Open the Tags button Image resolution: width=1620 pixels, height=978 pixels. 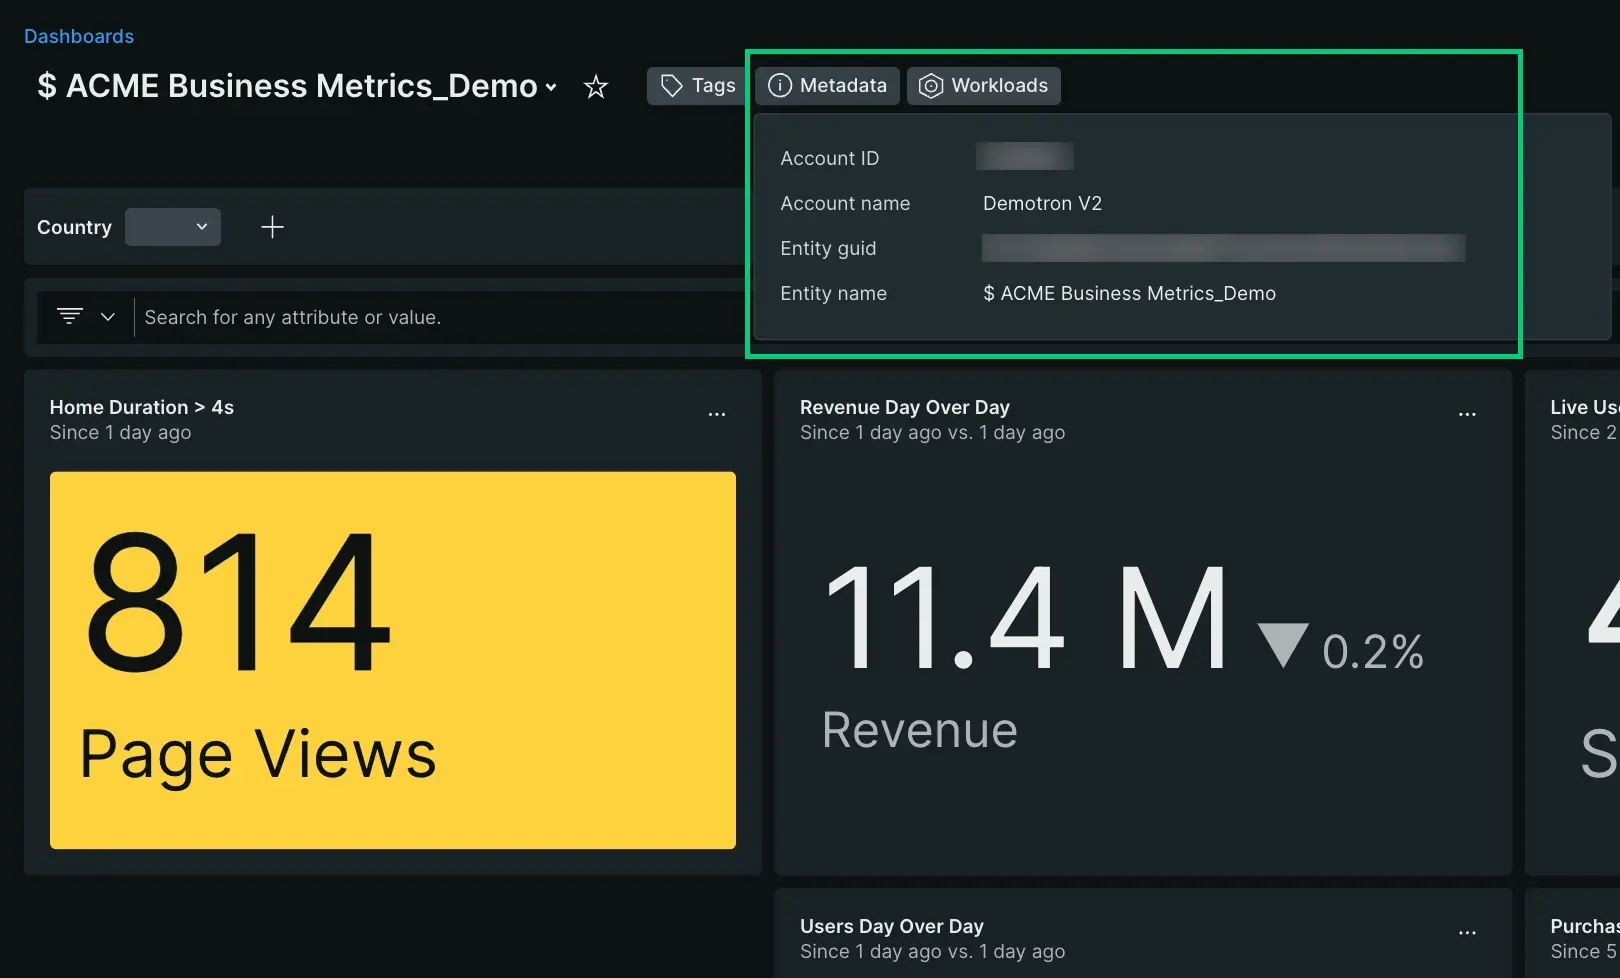[698, 86]
